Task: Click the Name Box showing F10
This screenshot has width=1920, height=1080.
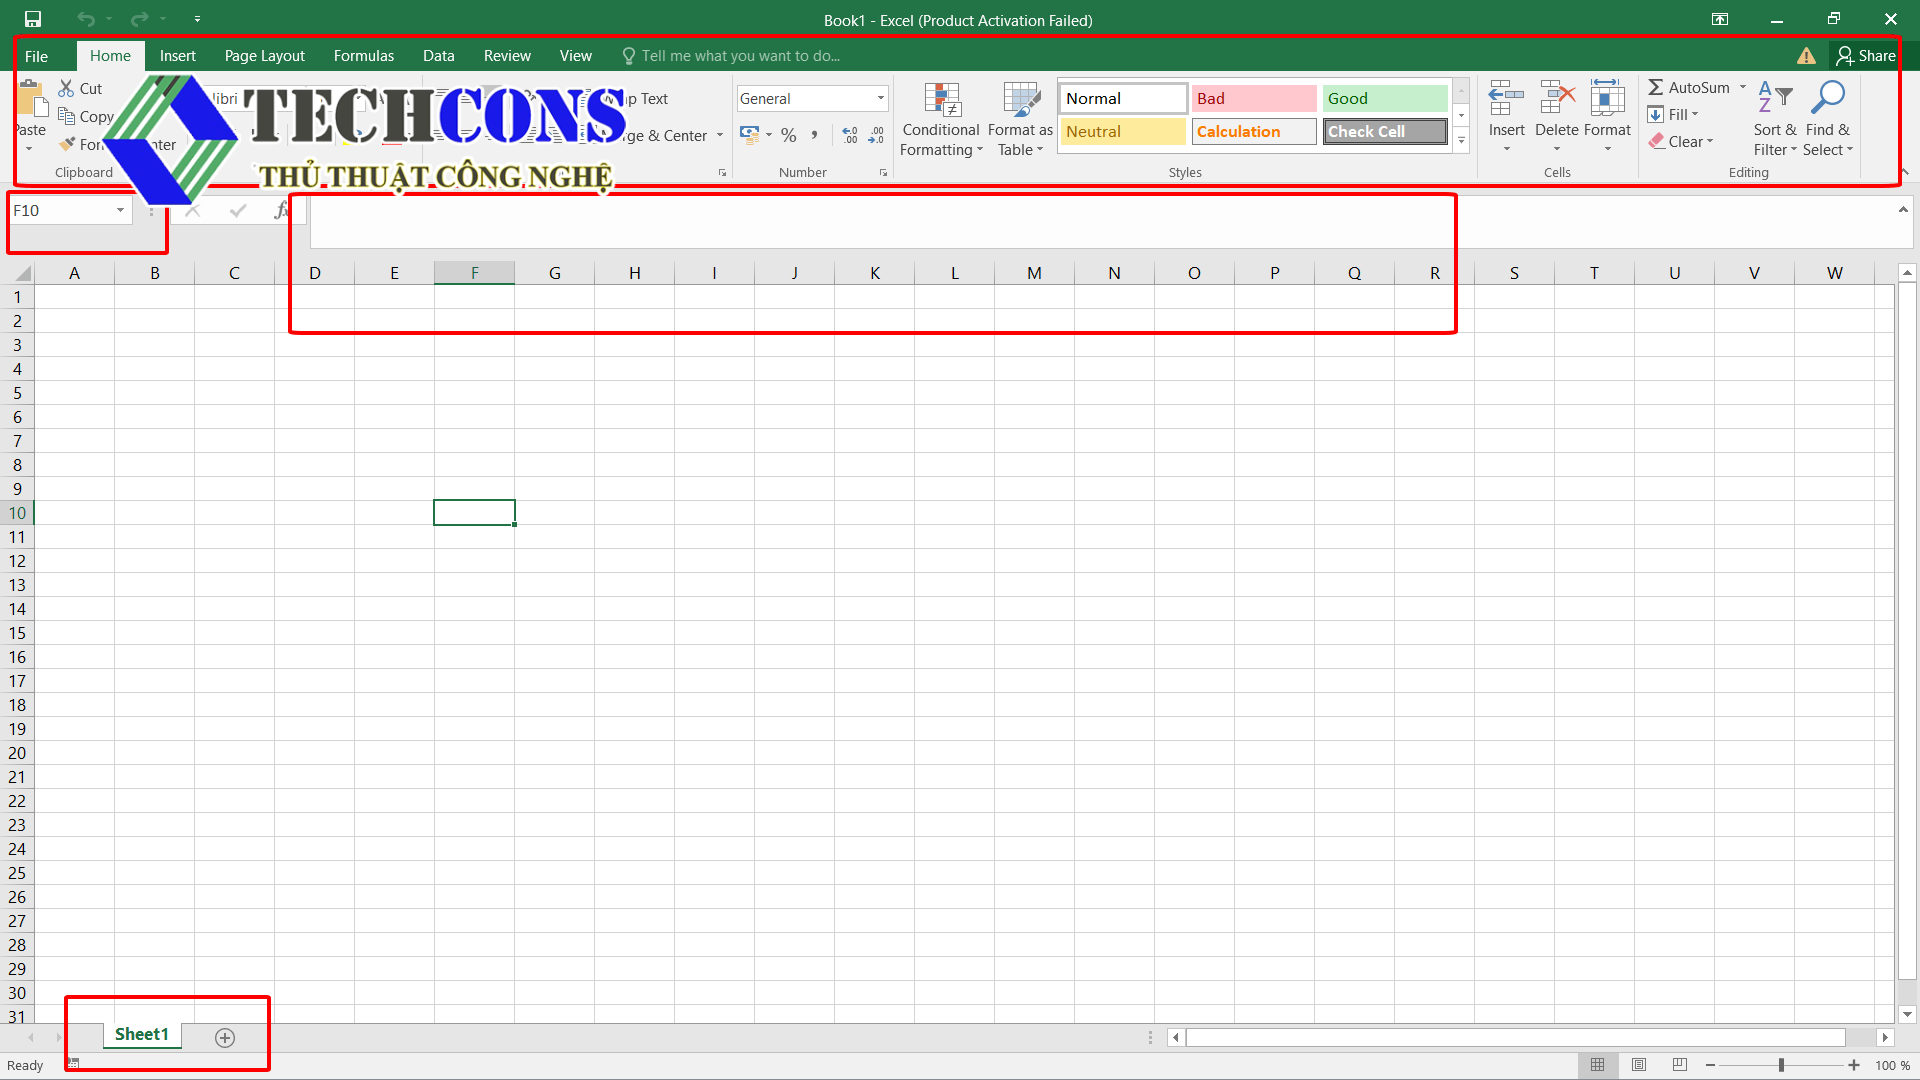Action: 60,210
